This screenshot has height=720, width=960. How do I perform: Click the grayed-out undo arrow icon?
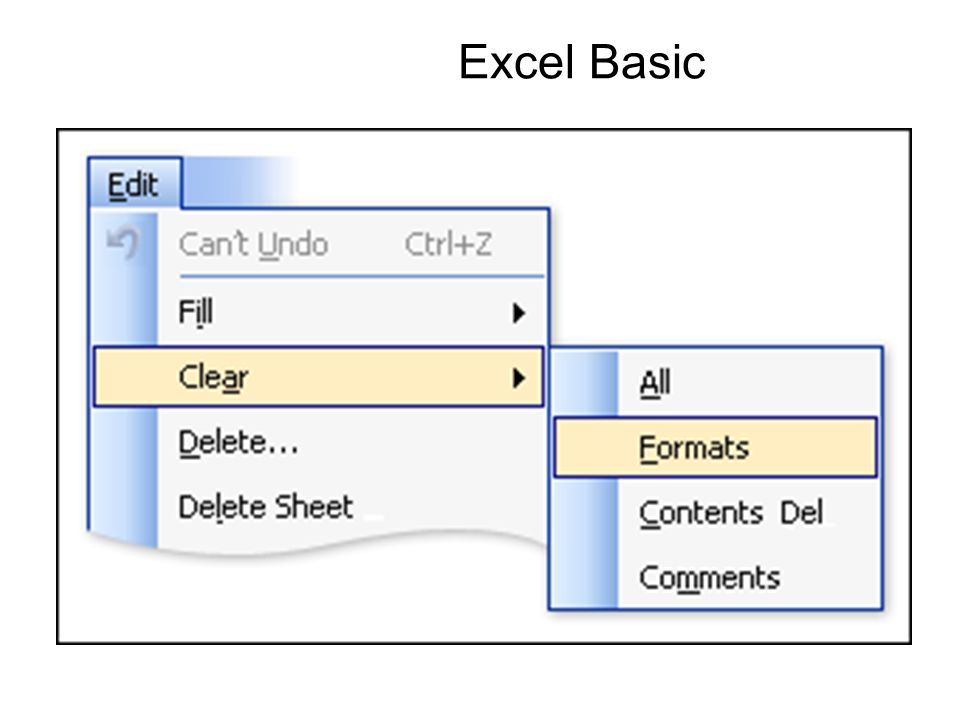(123, 242)
